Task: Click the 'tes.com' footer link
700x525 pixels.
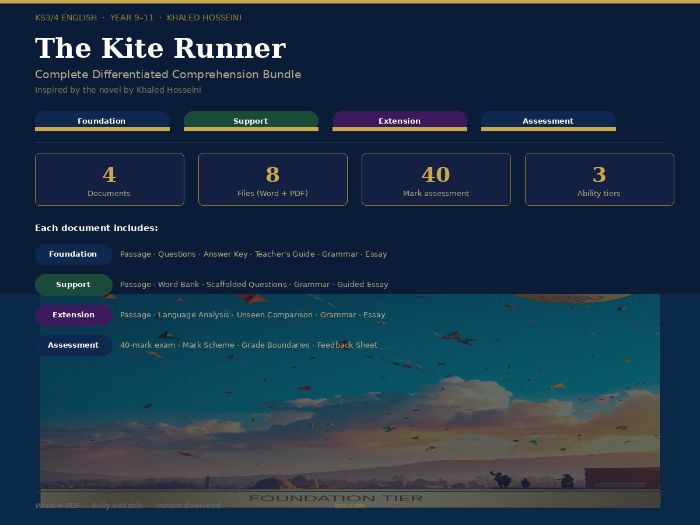Action: click(x=350, y=505)
